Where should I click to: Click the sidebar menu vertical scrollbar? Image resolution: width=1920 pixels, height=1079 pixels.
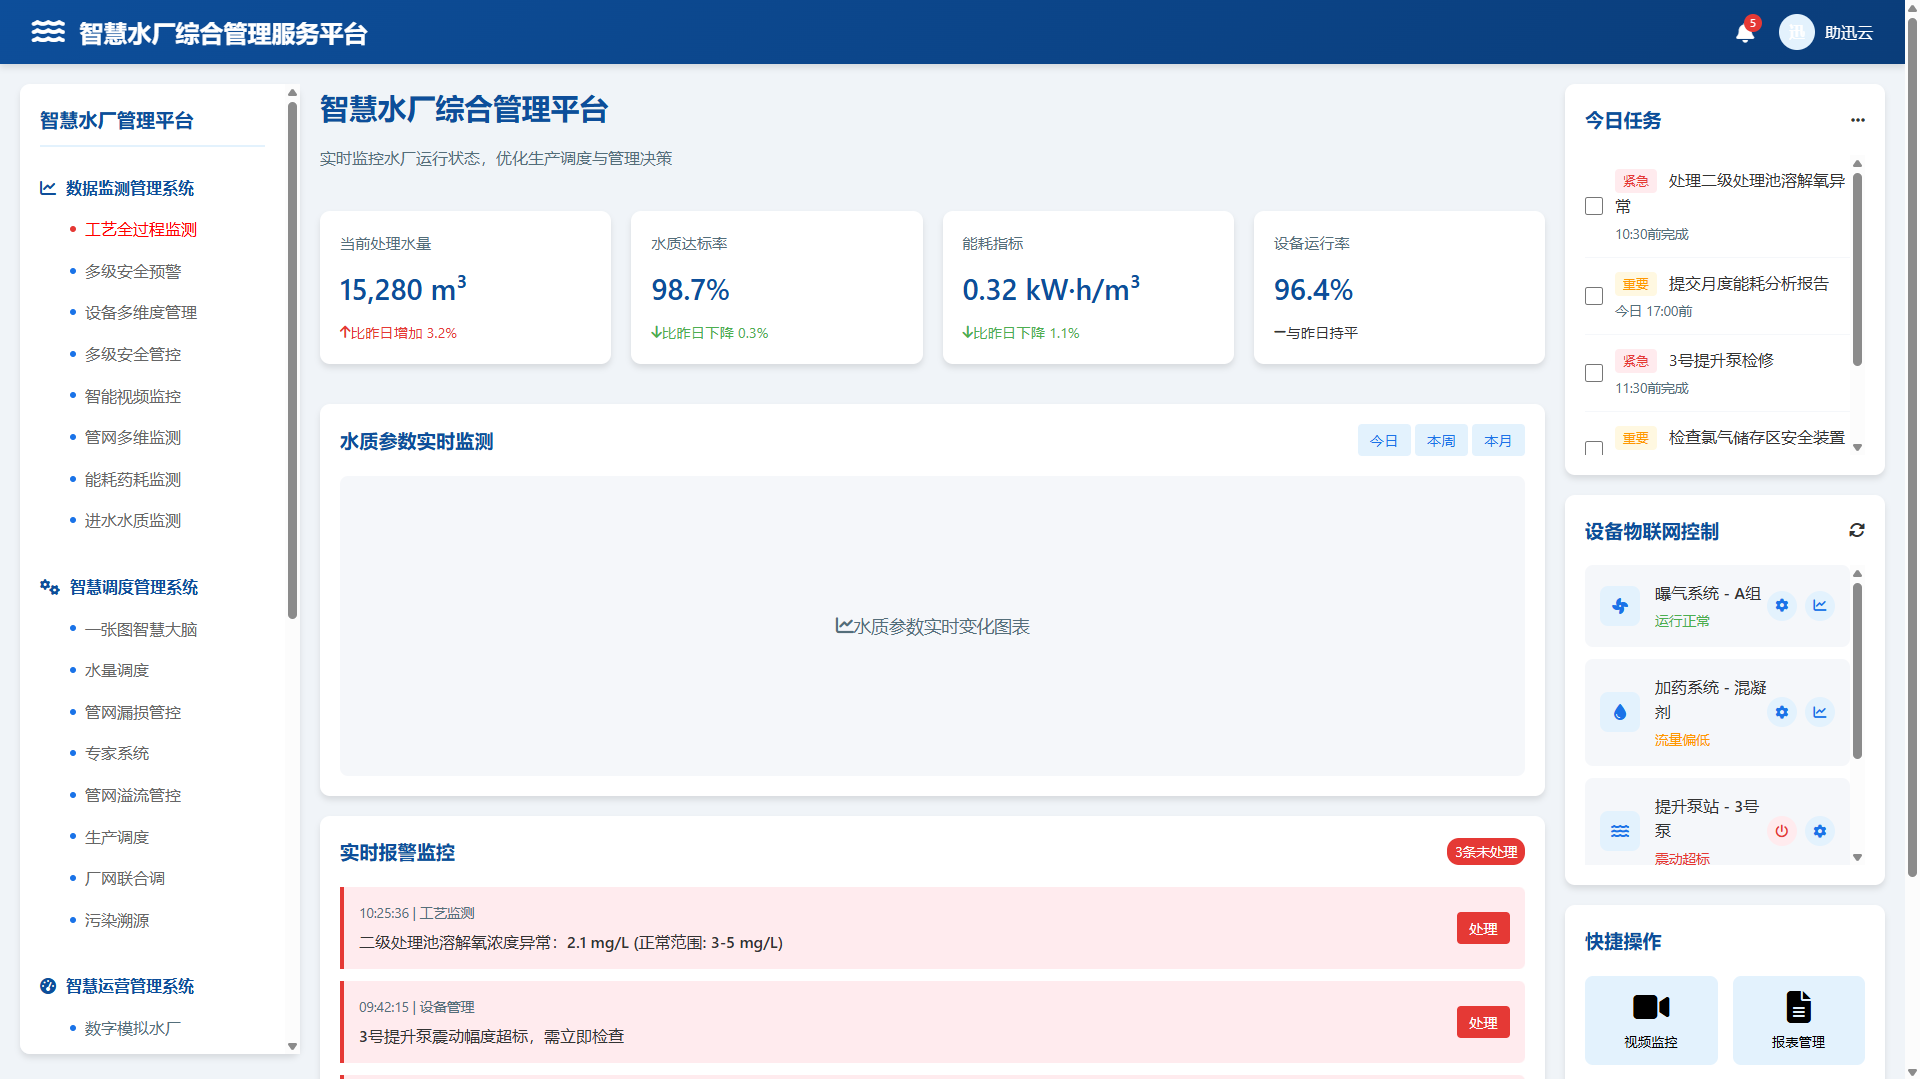(292, 360)
